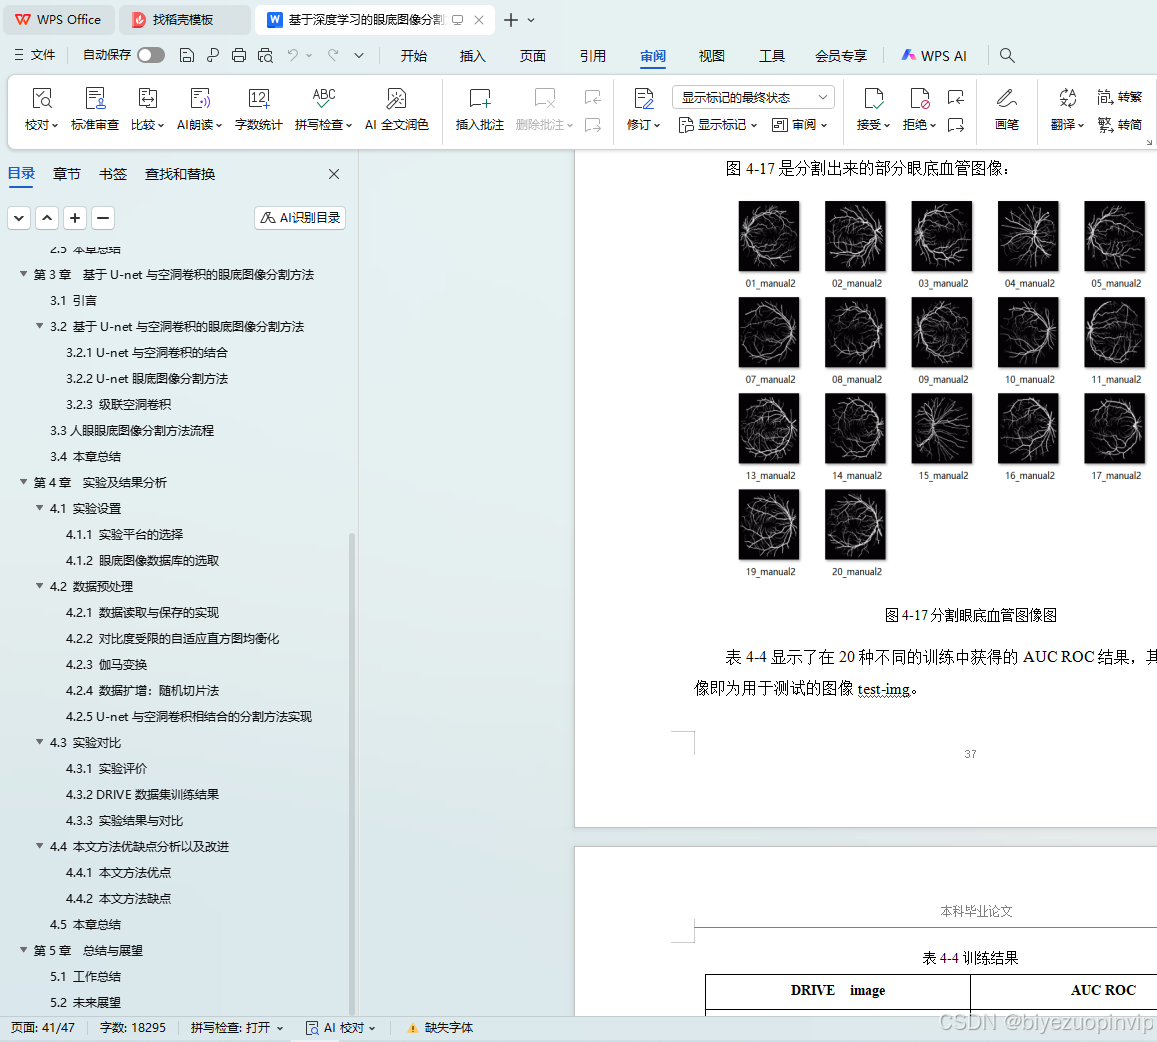This screenshot has width=1157, height=1042.
Task: Click the 比较 compare documents tool
Action: coord(147,109)
